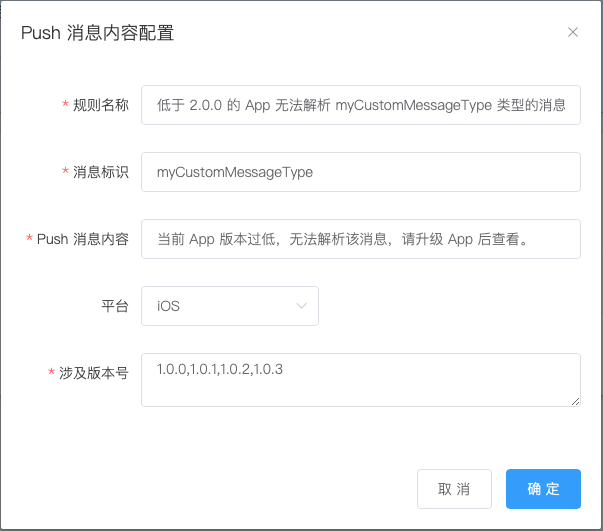The width and height of the screenshot is (603, 531).
Task: Focus the 消息标识 field with myCustomMessageType
Action: click(361, 172)
